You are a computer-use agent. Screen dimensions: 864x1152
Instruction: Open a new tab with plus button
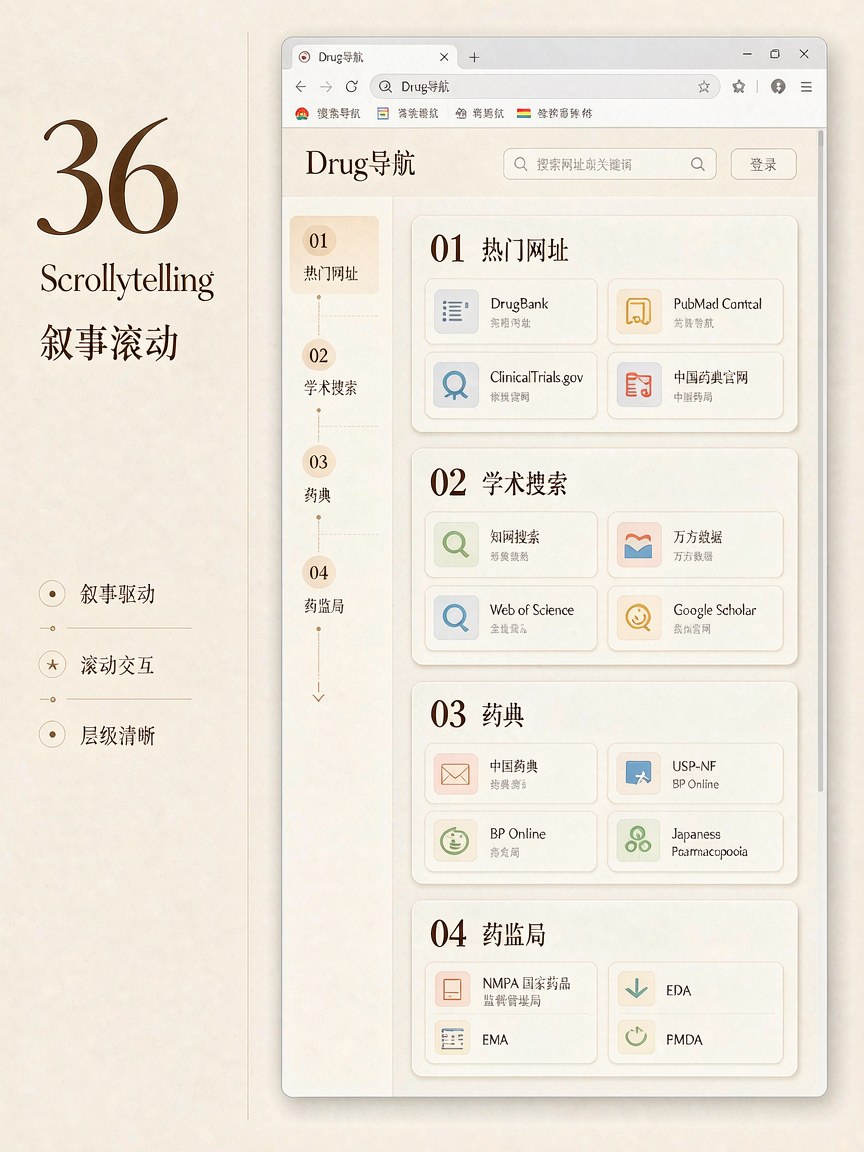pyautogui.click(x=474, y=57)
